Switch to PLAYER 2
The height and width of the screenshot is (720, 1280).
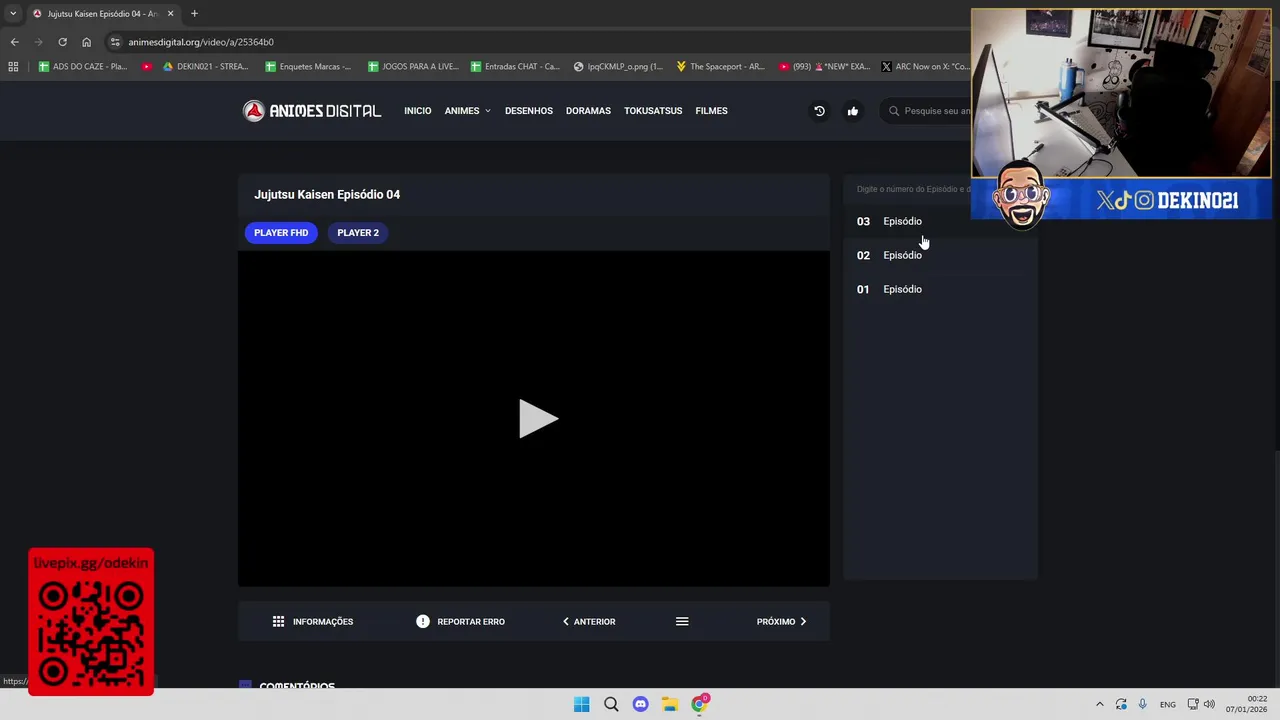click(x=358, y=233)
